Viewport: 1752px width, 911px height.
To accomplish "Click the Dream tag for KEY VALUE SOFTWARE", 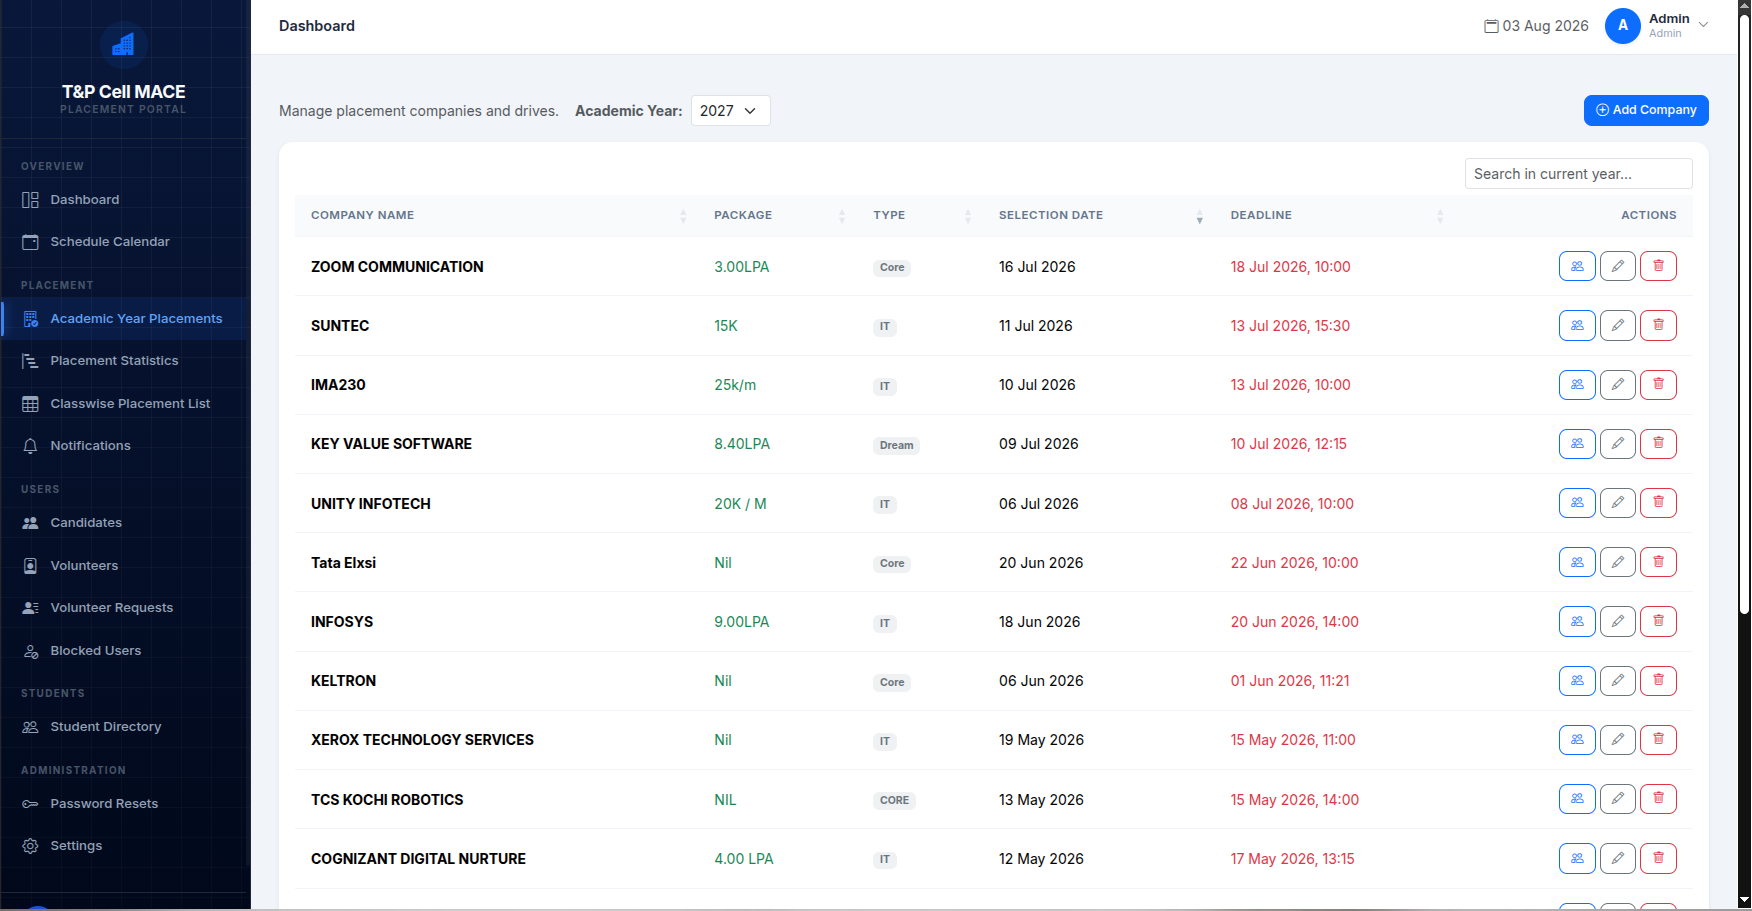I will point(896,446).
